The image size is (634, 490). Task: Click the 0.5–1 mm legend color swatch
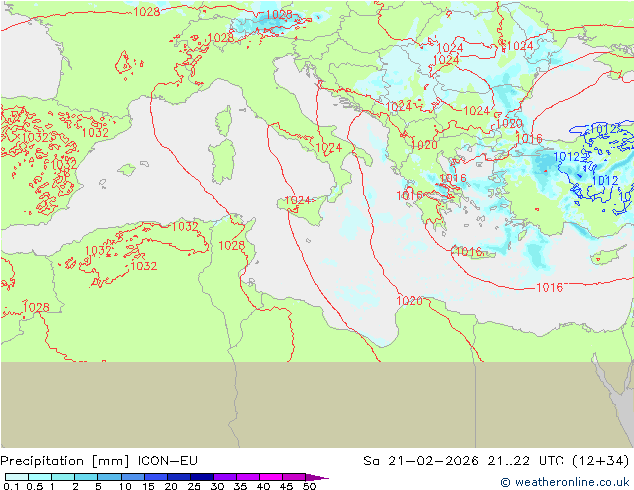click(x=40, y=477)
